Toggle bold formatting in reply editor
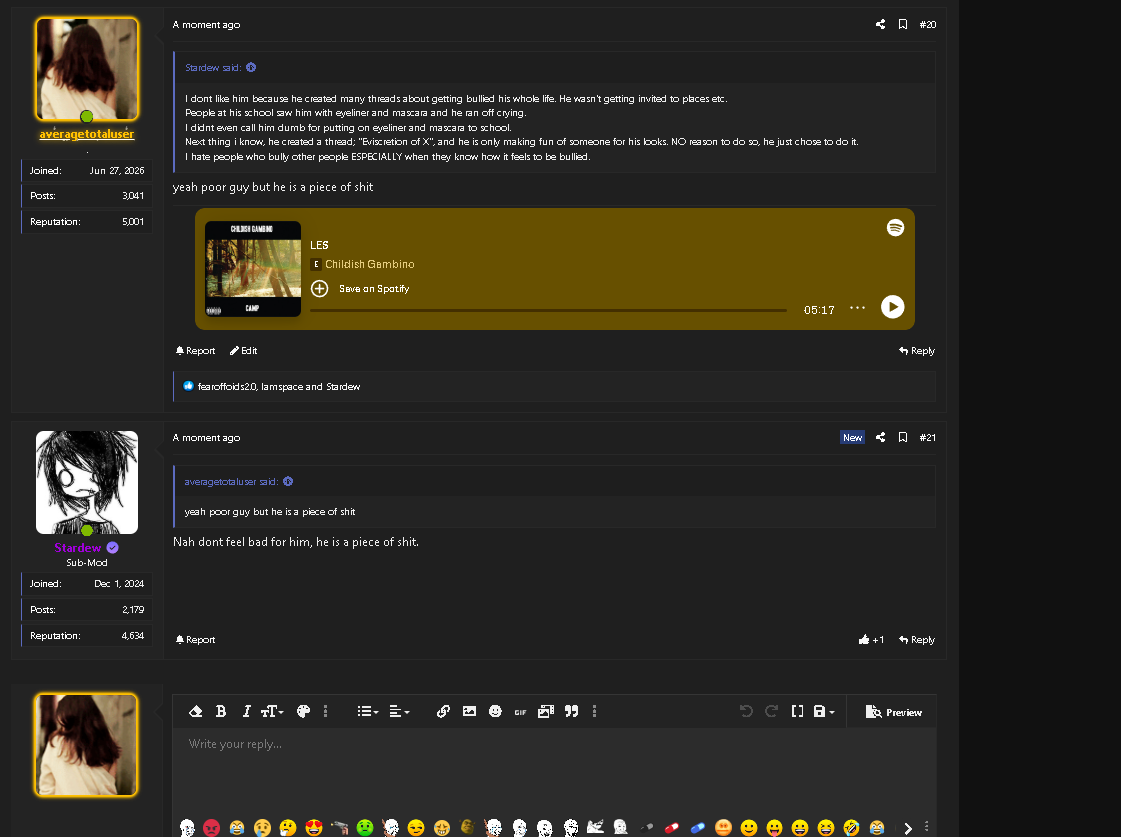The height and width of the screenshot is (837, 1121). click(221, 711)
